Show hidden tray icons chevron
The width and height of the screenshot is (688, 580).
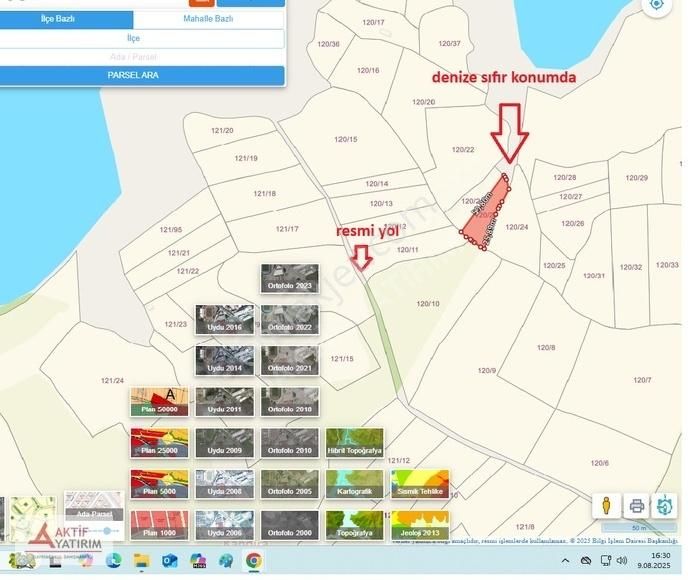(565, 560)
